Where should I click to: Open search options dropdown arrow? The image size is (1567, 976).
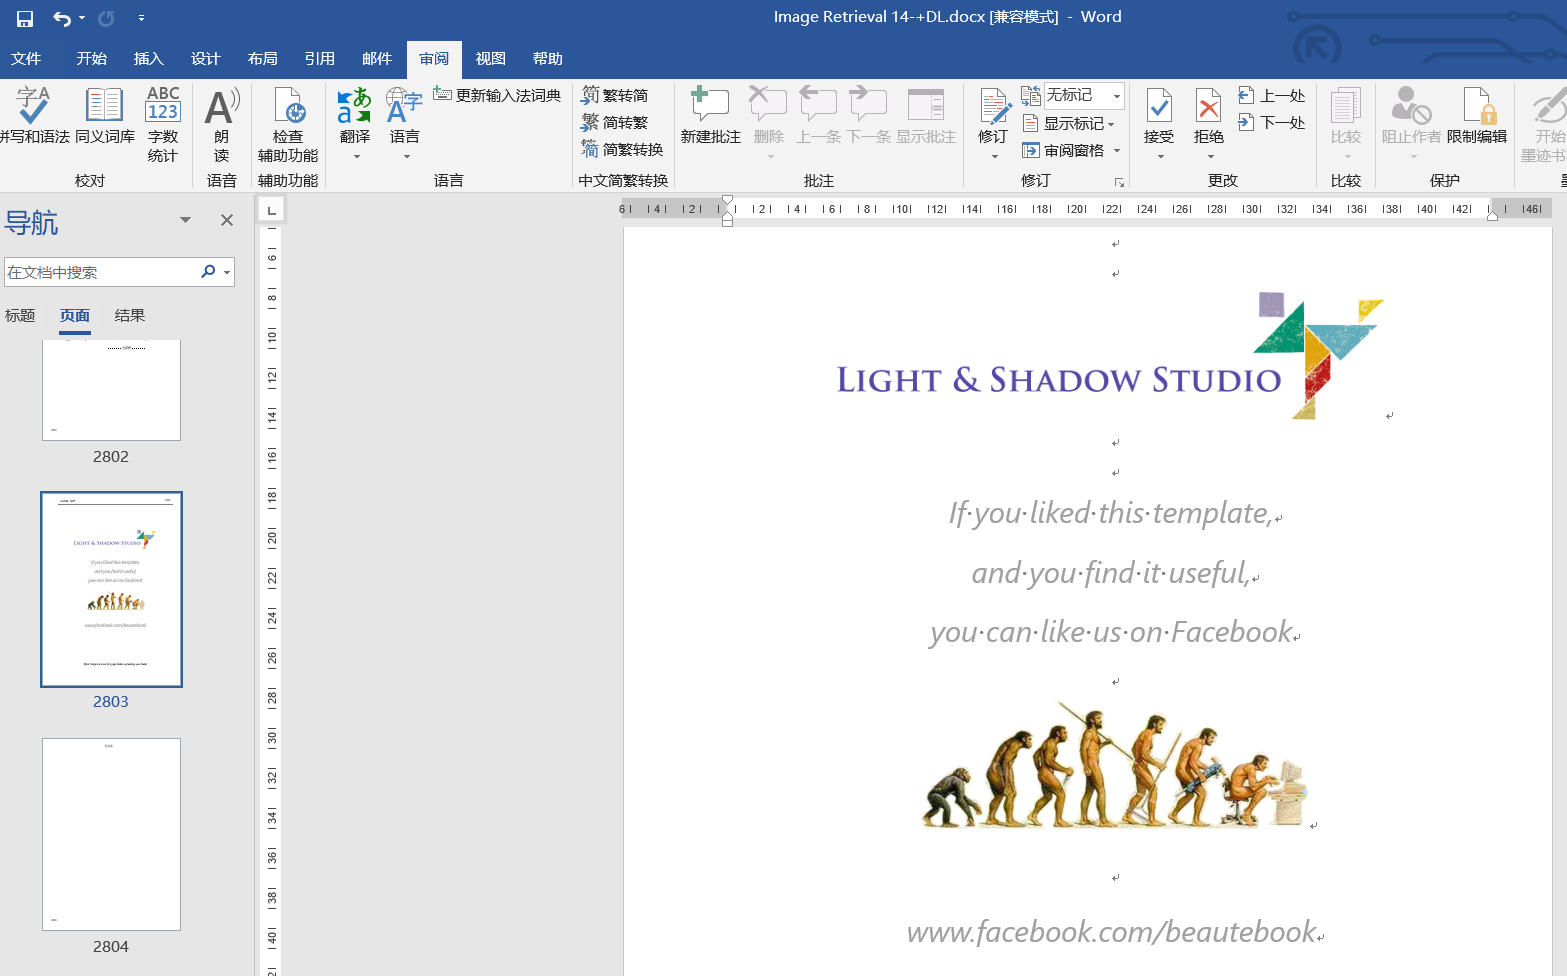pos(228,272)
